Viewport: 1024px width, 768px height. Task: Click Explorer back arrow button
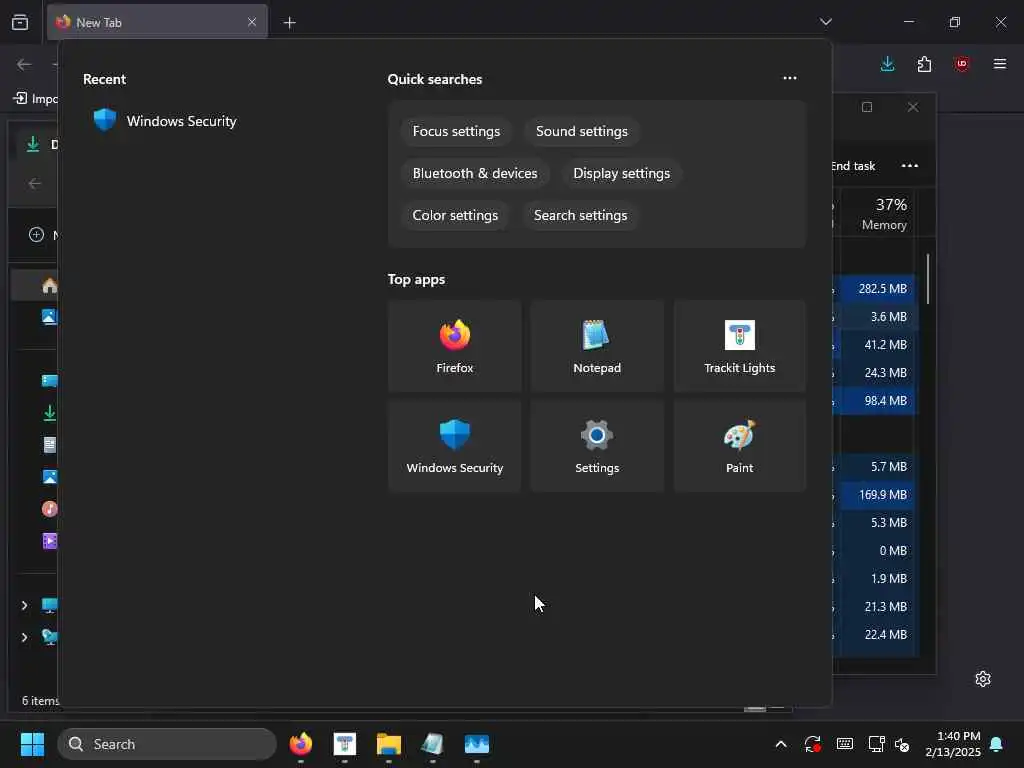35,184
